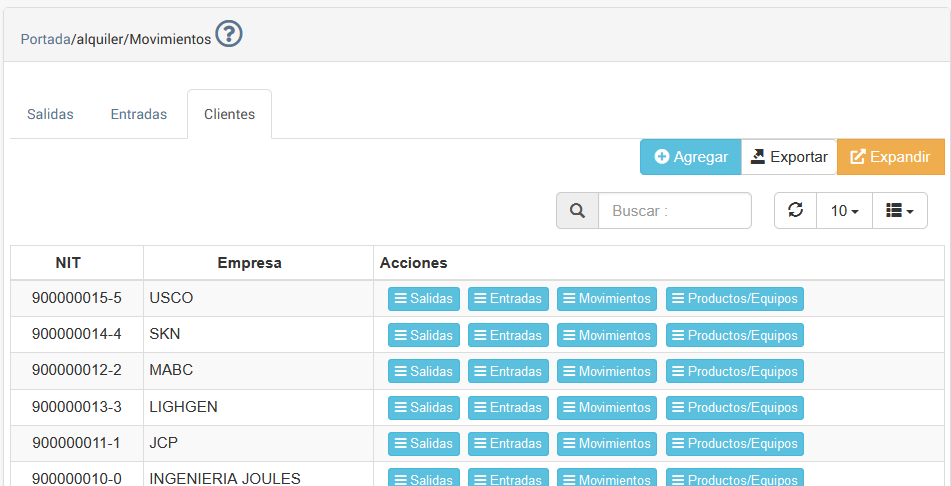This screenshot has width=951, height=486.
Task: Select the Clientes tab
Action: (229, 114)
